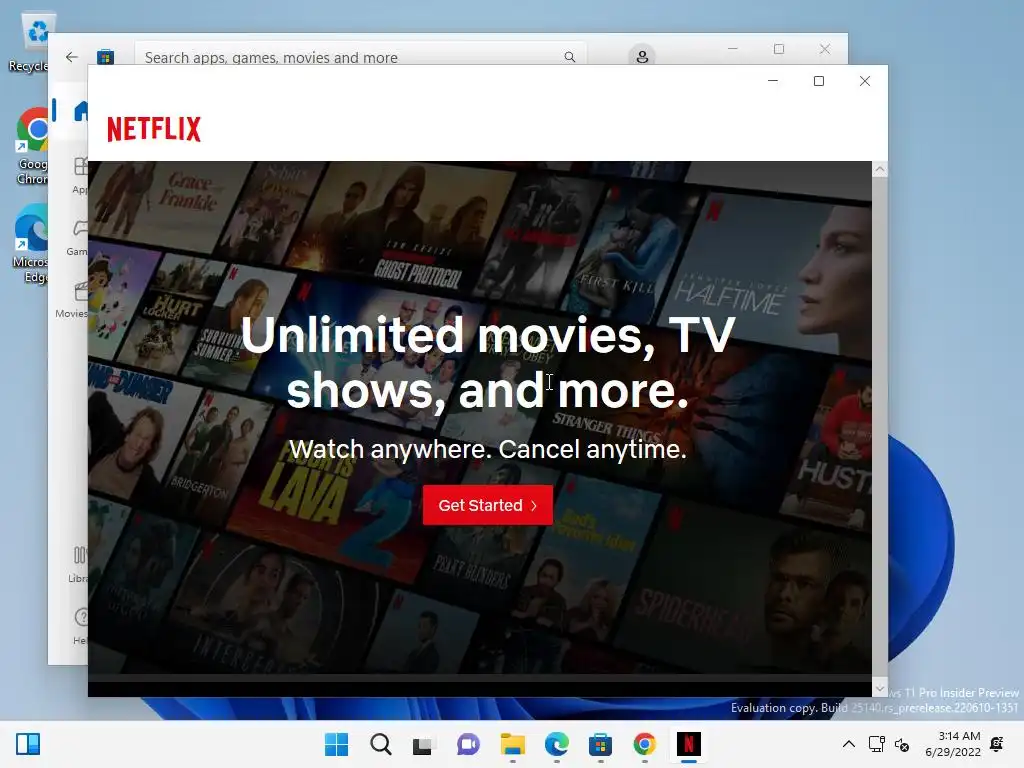The width and height of the screenshot is (1024, 768).
Task: Open the Store account profile icon
Action: click(642, 56)
